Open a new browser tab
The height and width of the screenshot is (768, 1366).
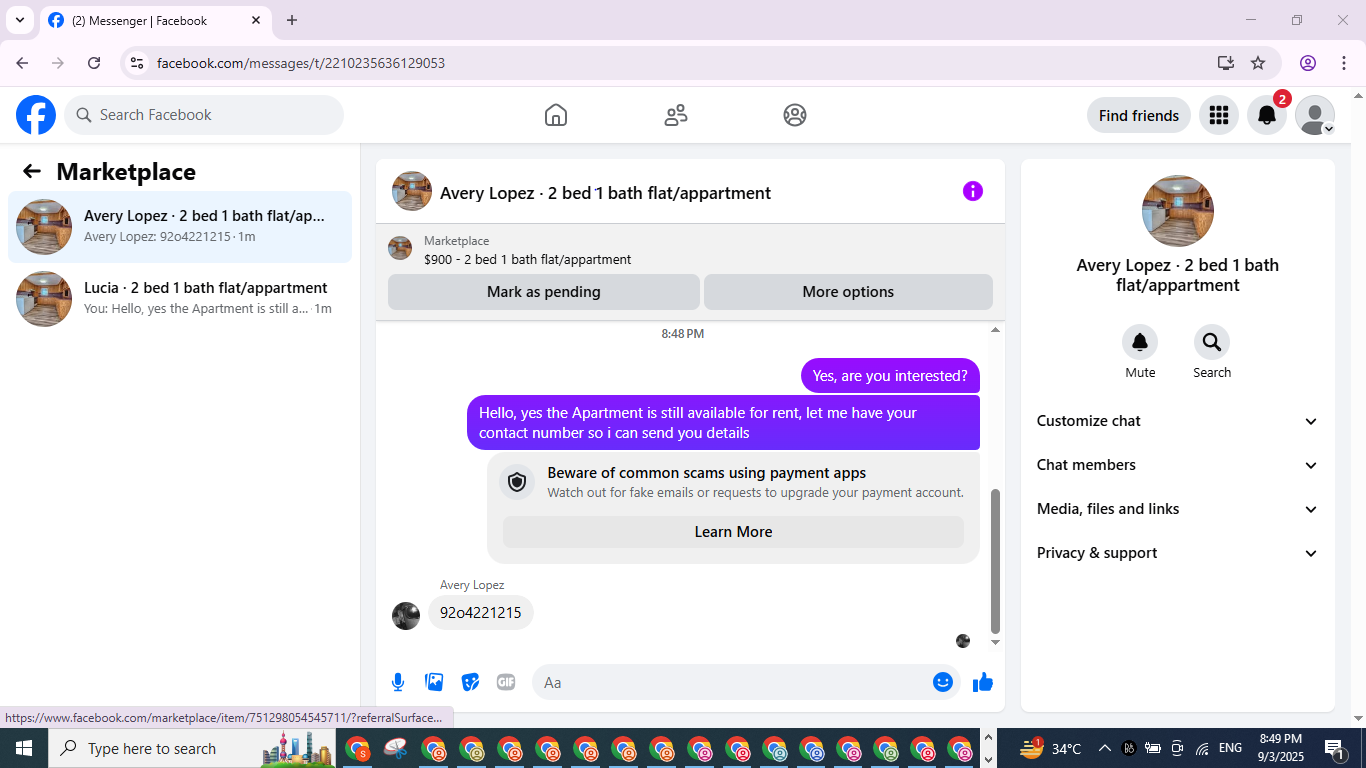292,20
